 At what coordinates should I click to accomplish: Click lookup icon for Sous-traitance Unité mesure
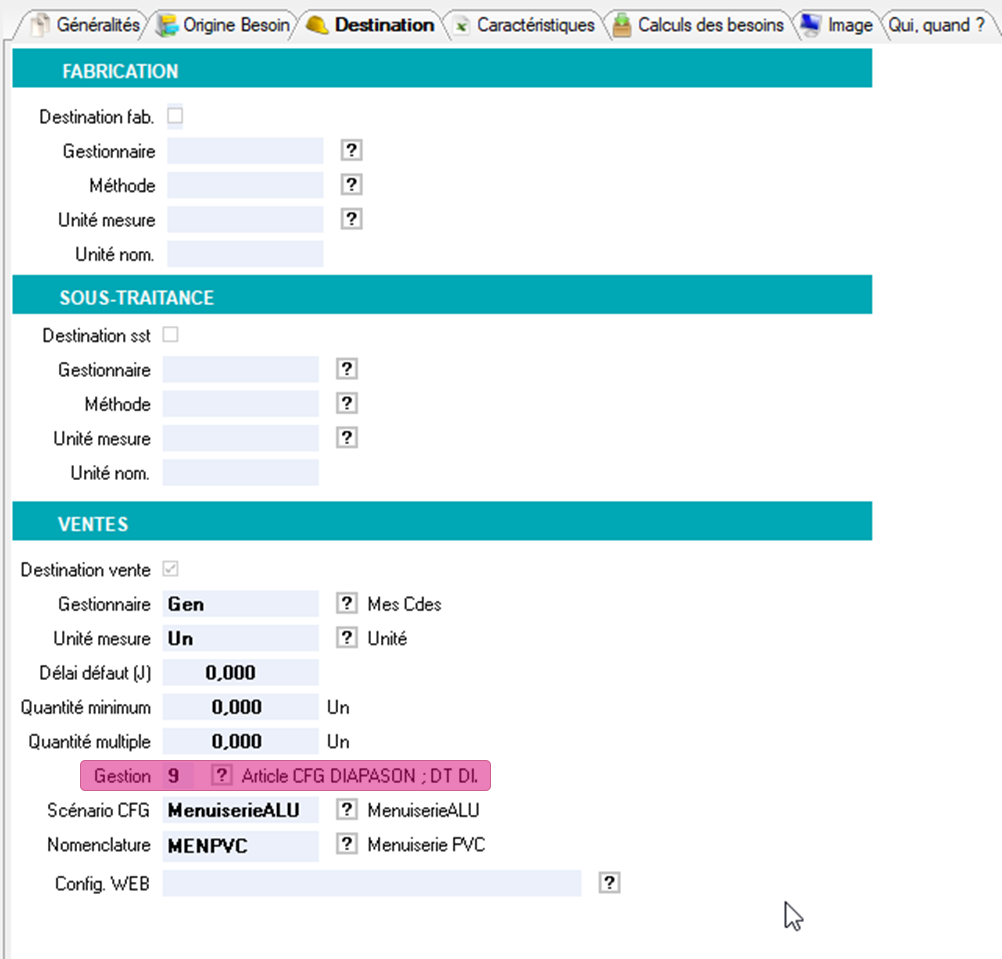346,438
